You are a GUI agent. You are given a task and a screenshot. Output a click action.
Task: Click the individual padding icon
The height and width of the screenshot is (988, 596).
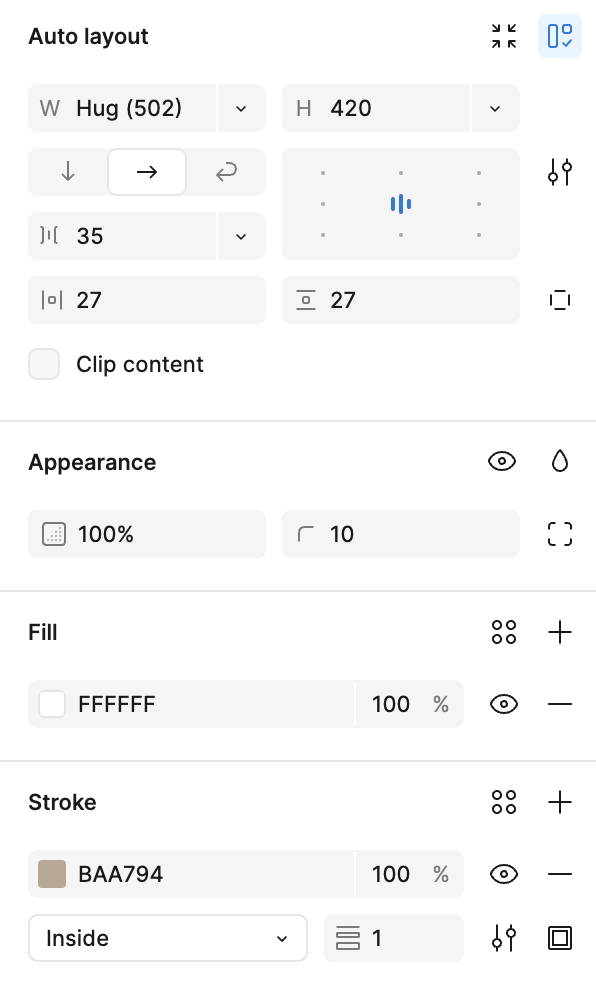(559, 300)
